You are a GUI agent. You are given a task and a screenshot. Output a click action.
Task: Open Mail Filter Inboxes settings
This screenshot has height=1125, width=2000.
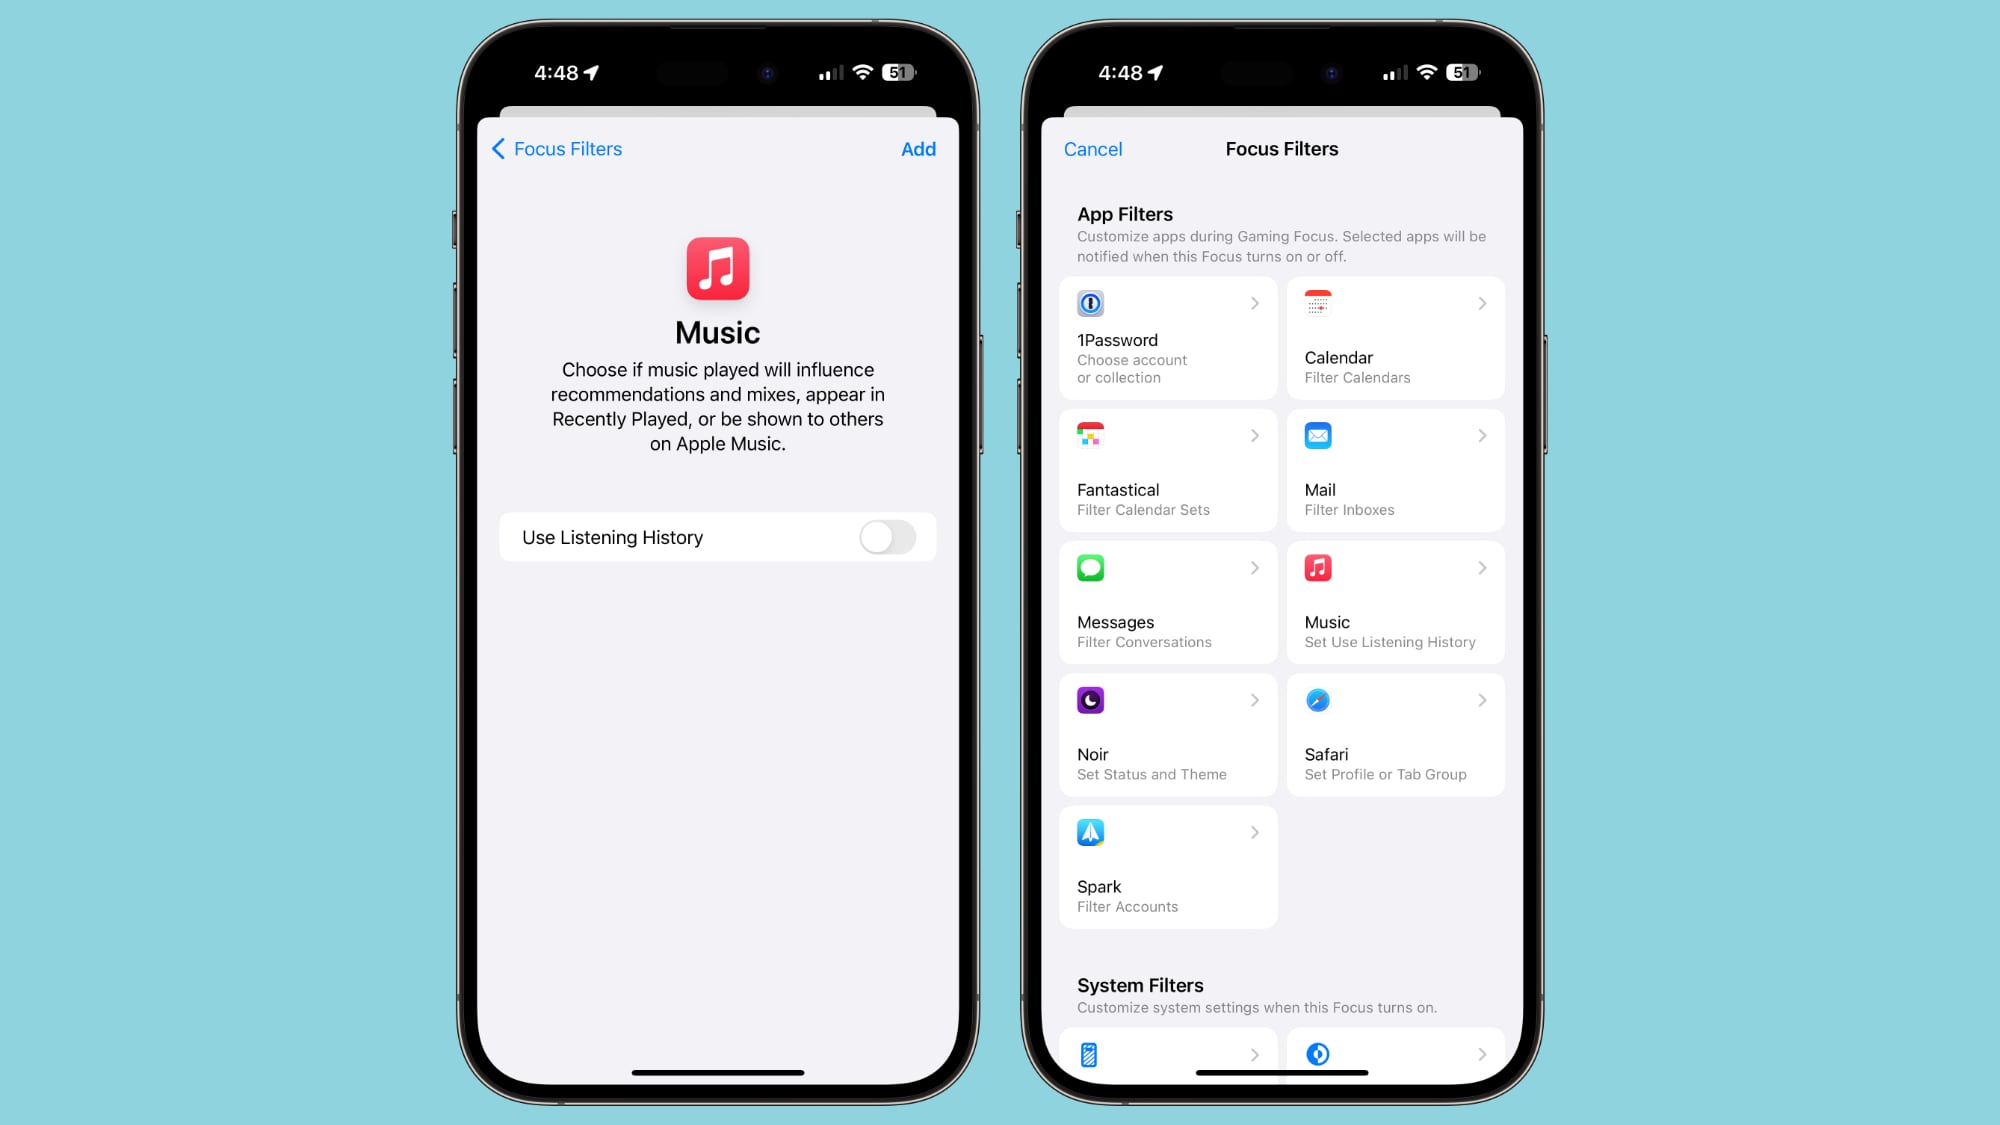tap(1393, 468)
